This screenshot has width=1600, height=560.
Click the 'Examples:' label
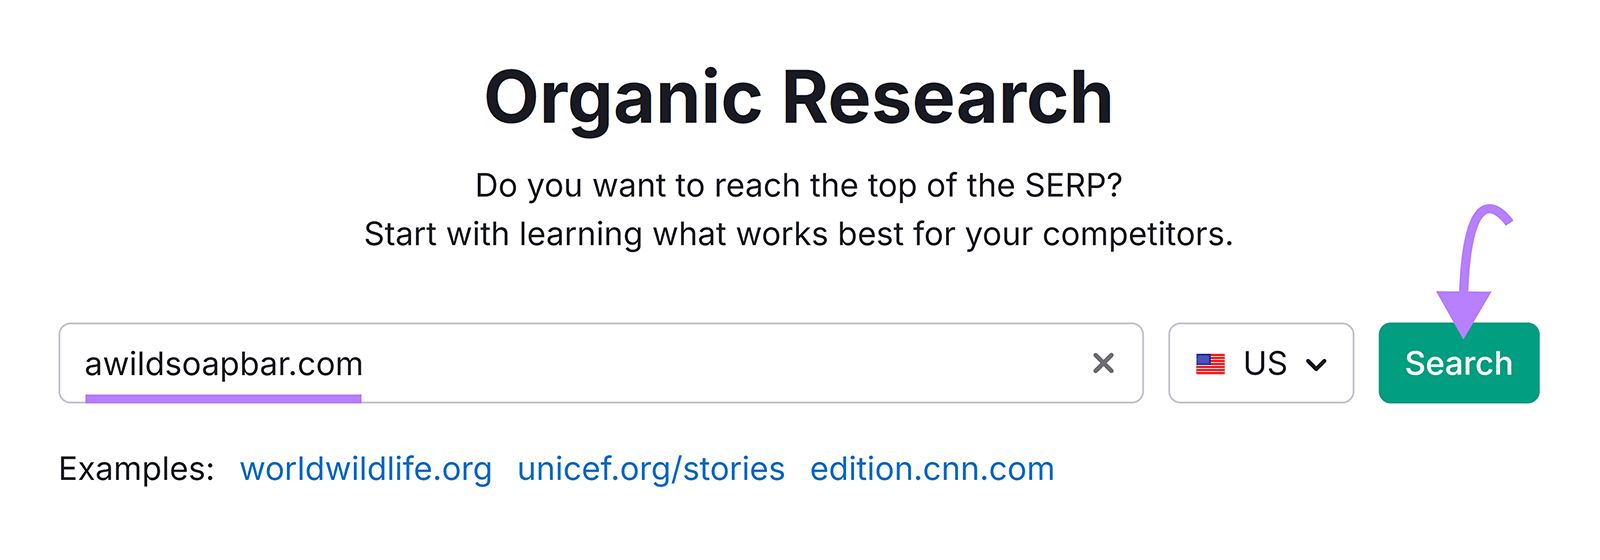point(137,469)
